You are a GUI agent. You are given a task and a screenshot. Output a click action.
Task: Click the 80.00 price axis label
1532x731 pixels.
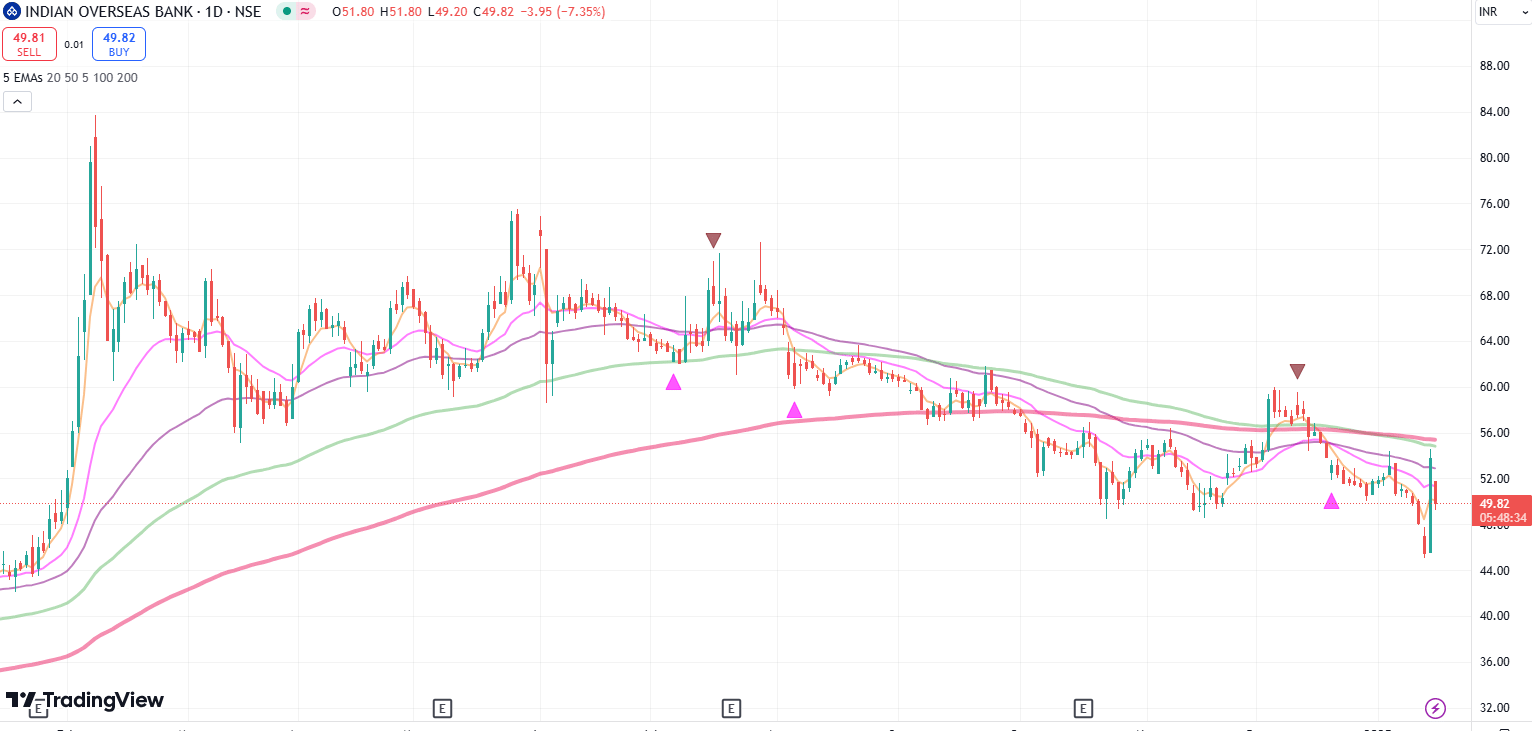pyautogui.click(x=1494, y=158)
